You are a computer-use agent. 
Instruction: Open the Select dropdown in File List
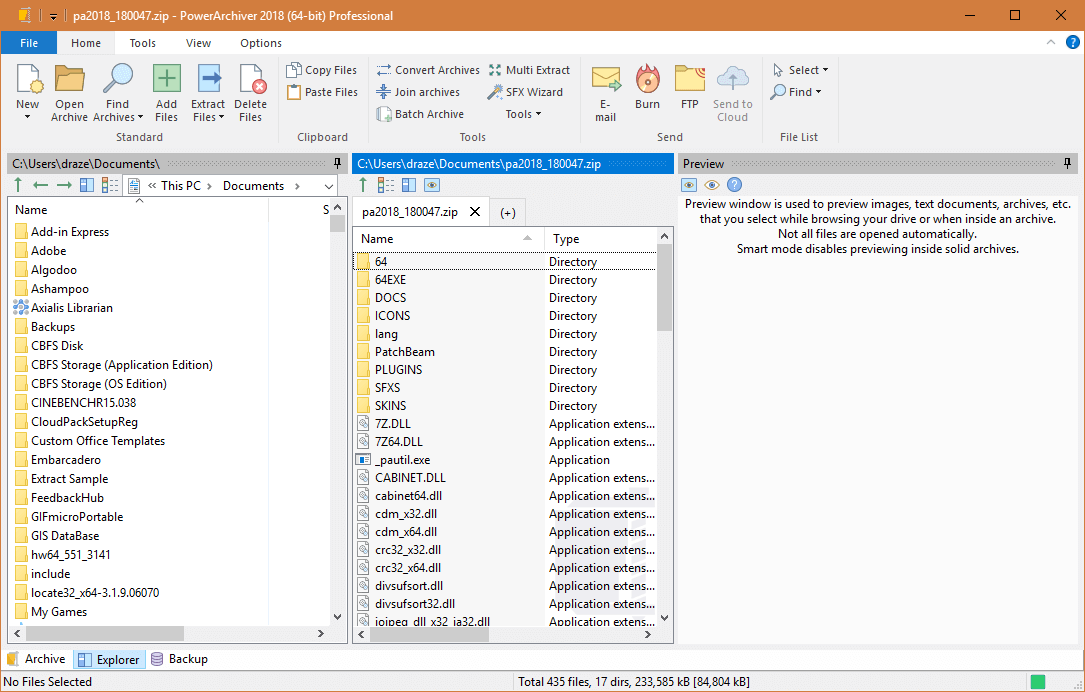click(801, 70)
